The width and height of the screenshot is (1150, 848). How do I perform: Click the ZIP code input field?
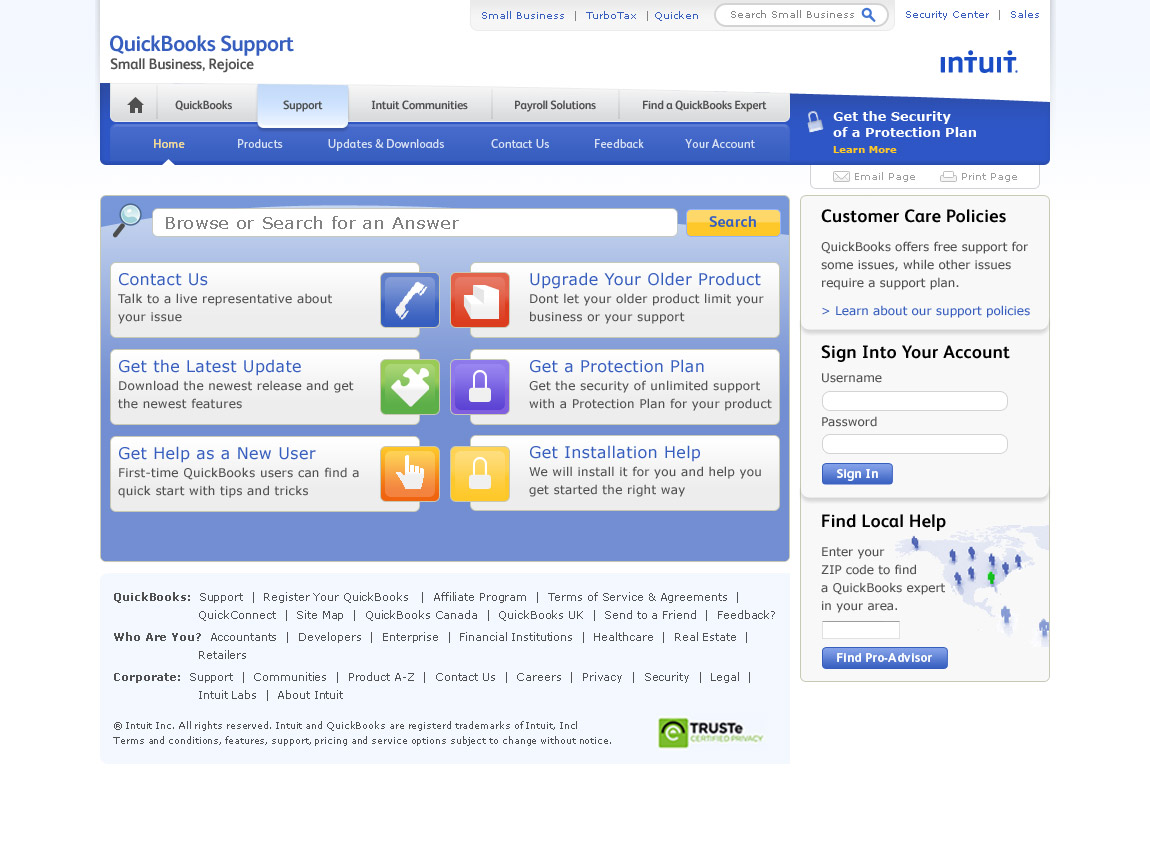[860, 630]
